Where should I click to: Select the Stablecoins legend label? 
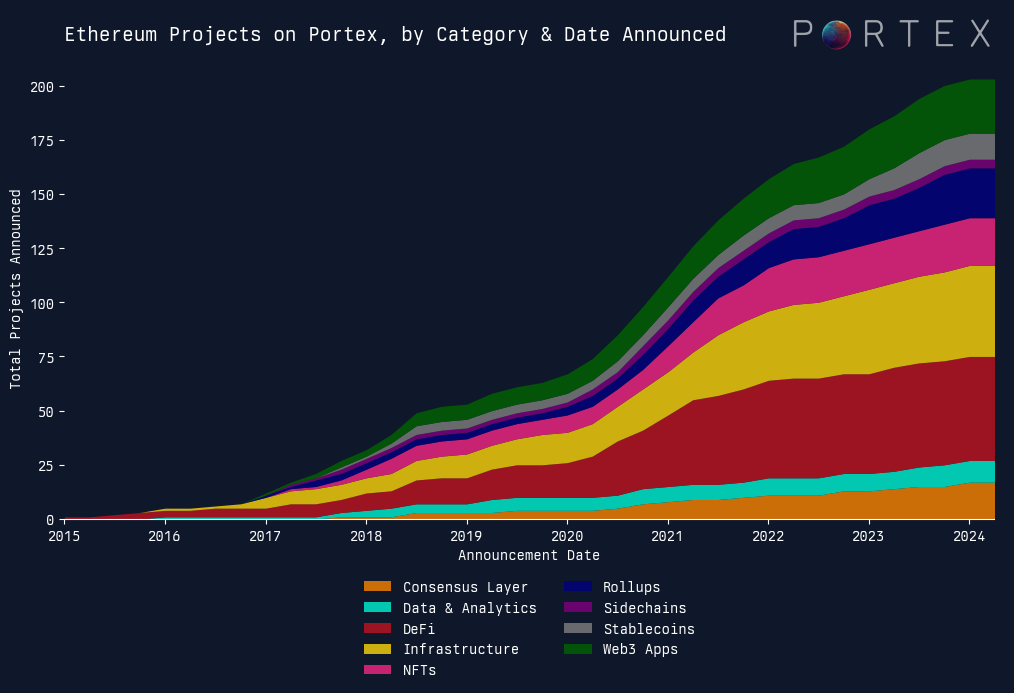coord(649,629)
